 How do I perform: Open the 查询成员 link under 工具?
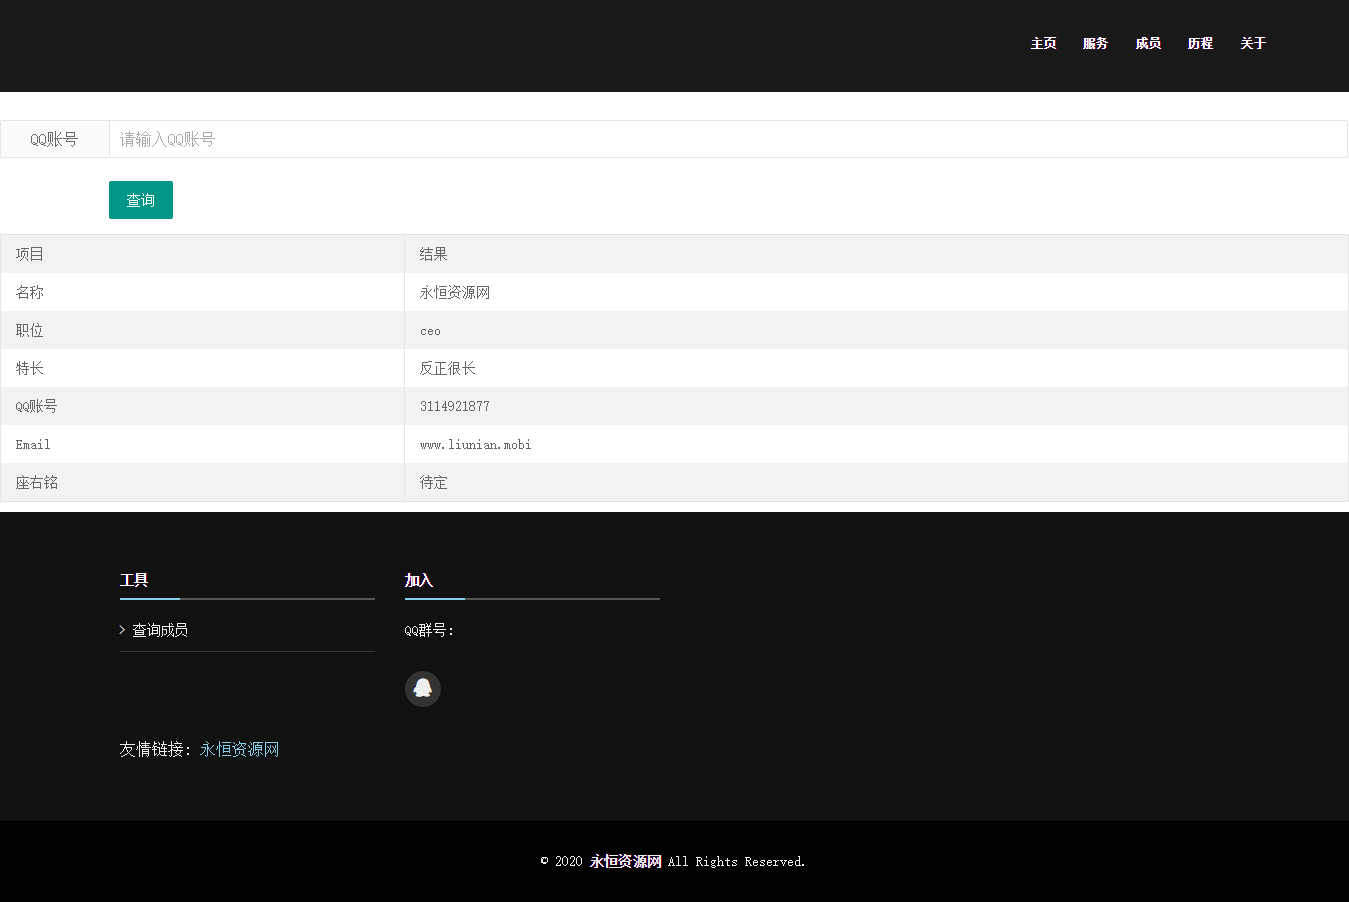coord(160,630)
